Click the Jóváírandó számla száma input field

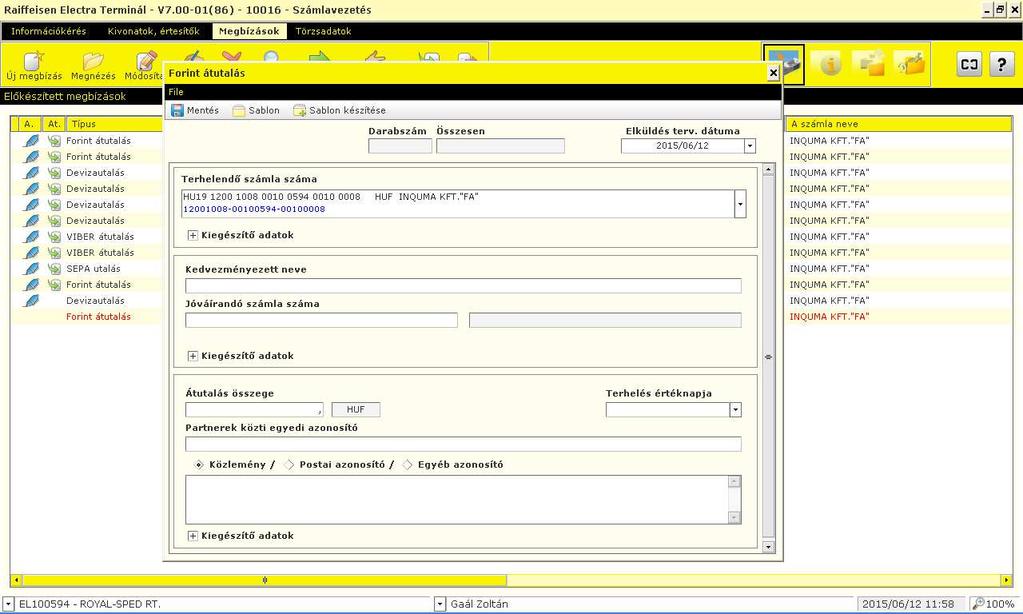pyautogui.click(x=321, y=320)
